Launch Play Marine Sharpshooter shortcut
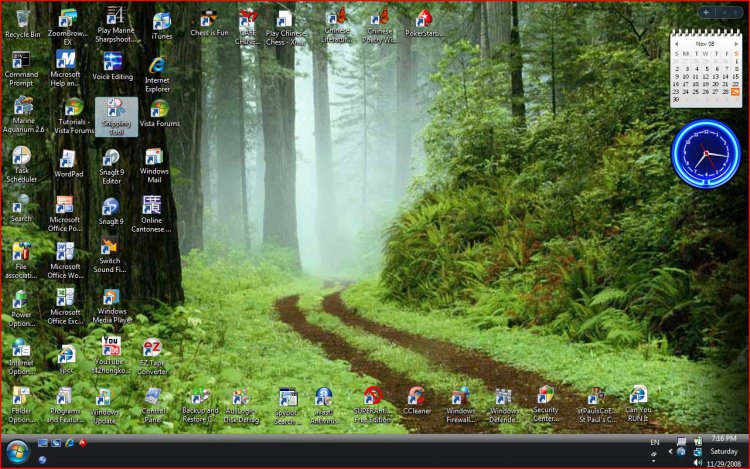The width and height of the screenshot is (750, 469). 115,25
